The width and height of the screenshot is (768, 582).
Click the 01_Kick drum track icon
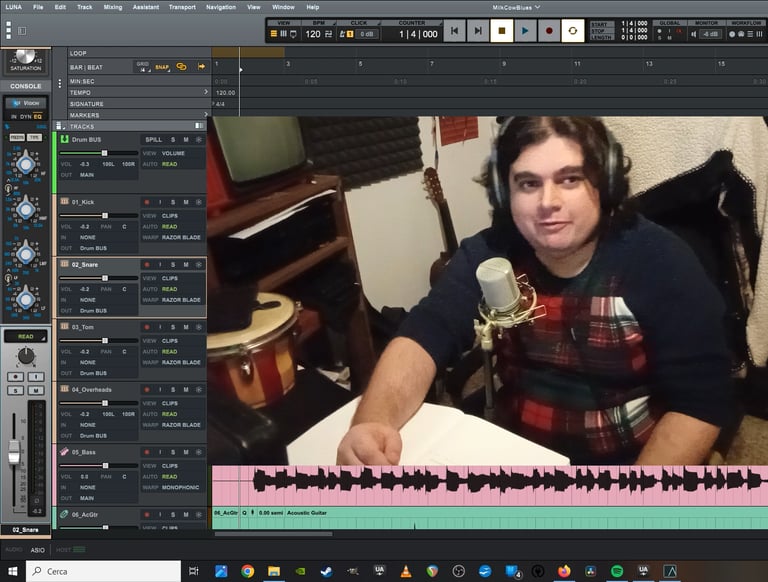coord(64,201)
